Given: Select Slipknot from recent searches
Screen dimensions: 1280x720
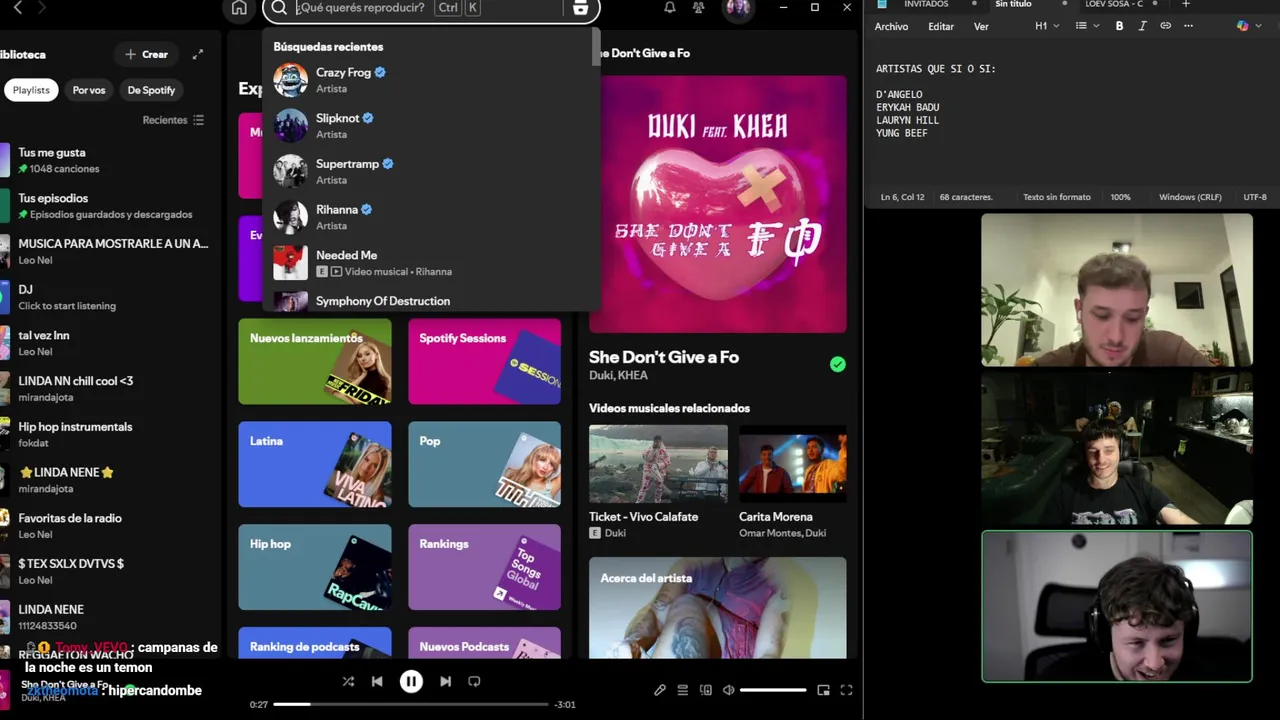Looking at the screenshot, I should tap(430, 126).
